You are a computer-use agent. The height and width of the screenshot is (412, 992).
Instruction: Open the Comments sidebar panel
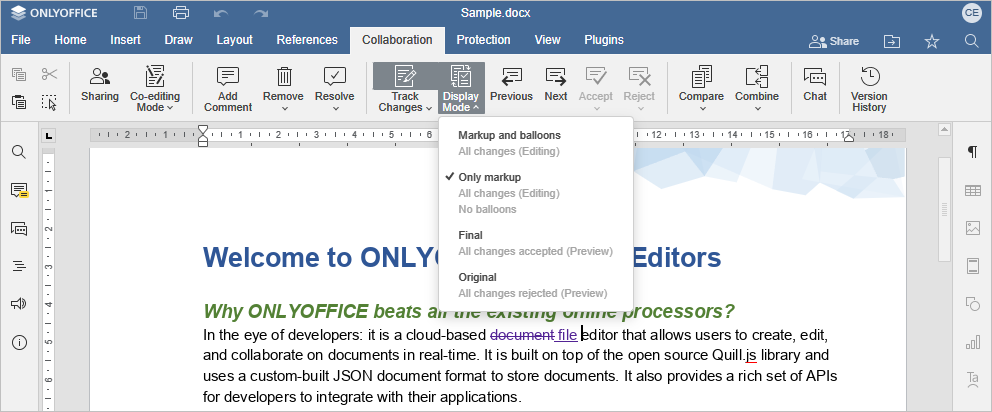tap(19, 190)
